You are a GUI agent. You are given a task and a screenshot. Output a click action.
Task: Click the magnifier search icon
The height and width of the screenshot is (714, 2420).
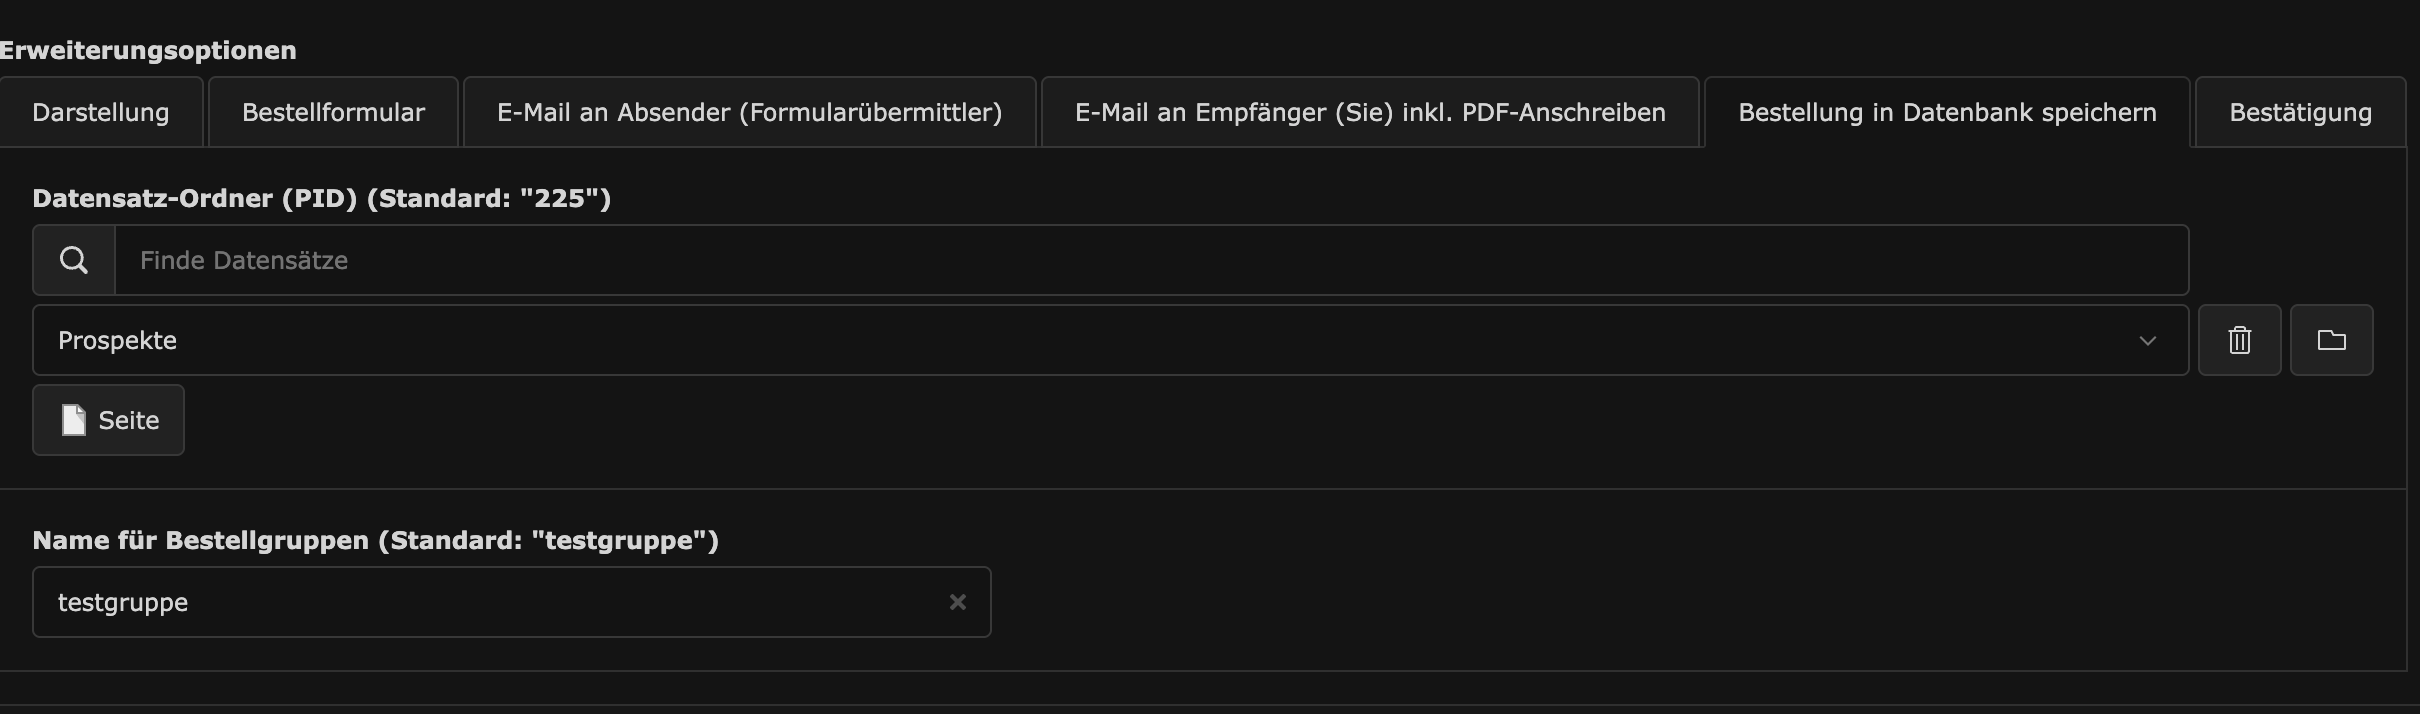click(x=74, y=260)
